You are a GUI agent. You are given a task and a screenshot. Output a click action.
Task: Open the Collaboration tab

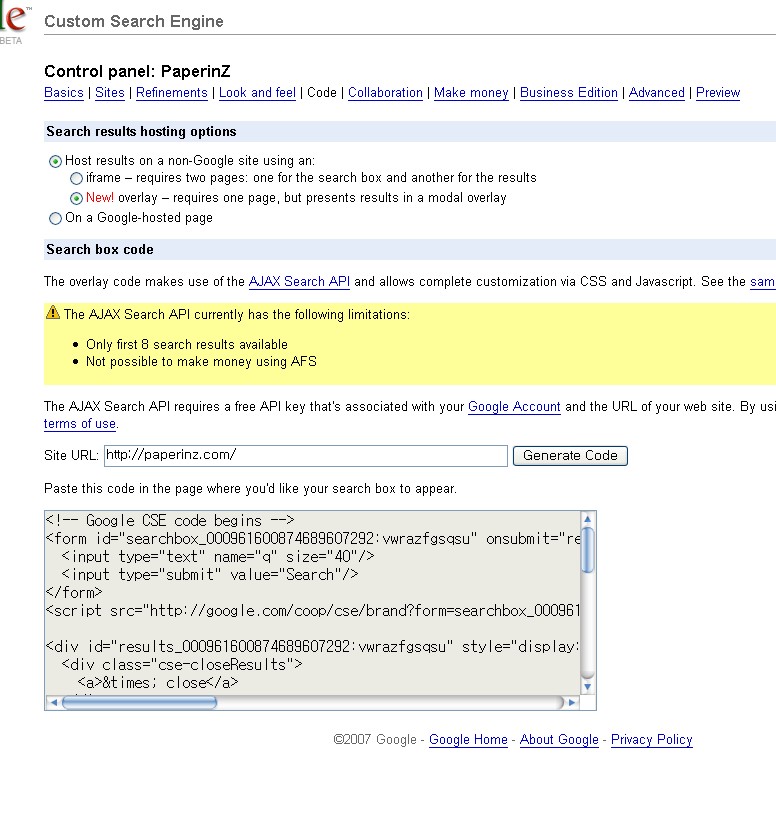click(x=385, y=93)
